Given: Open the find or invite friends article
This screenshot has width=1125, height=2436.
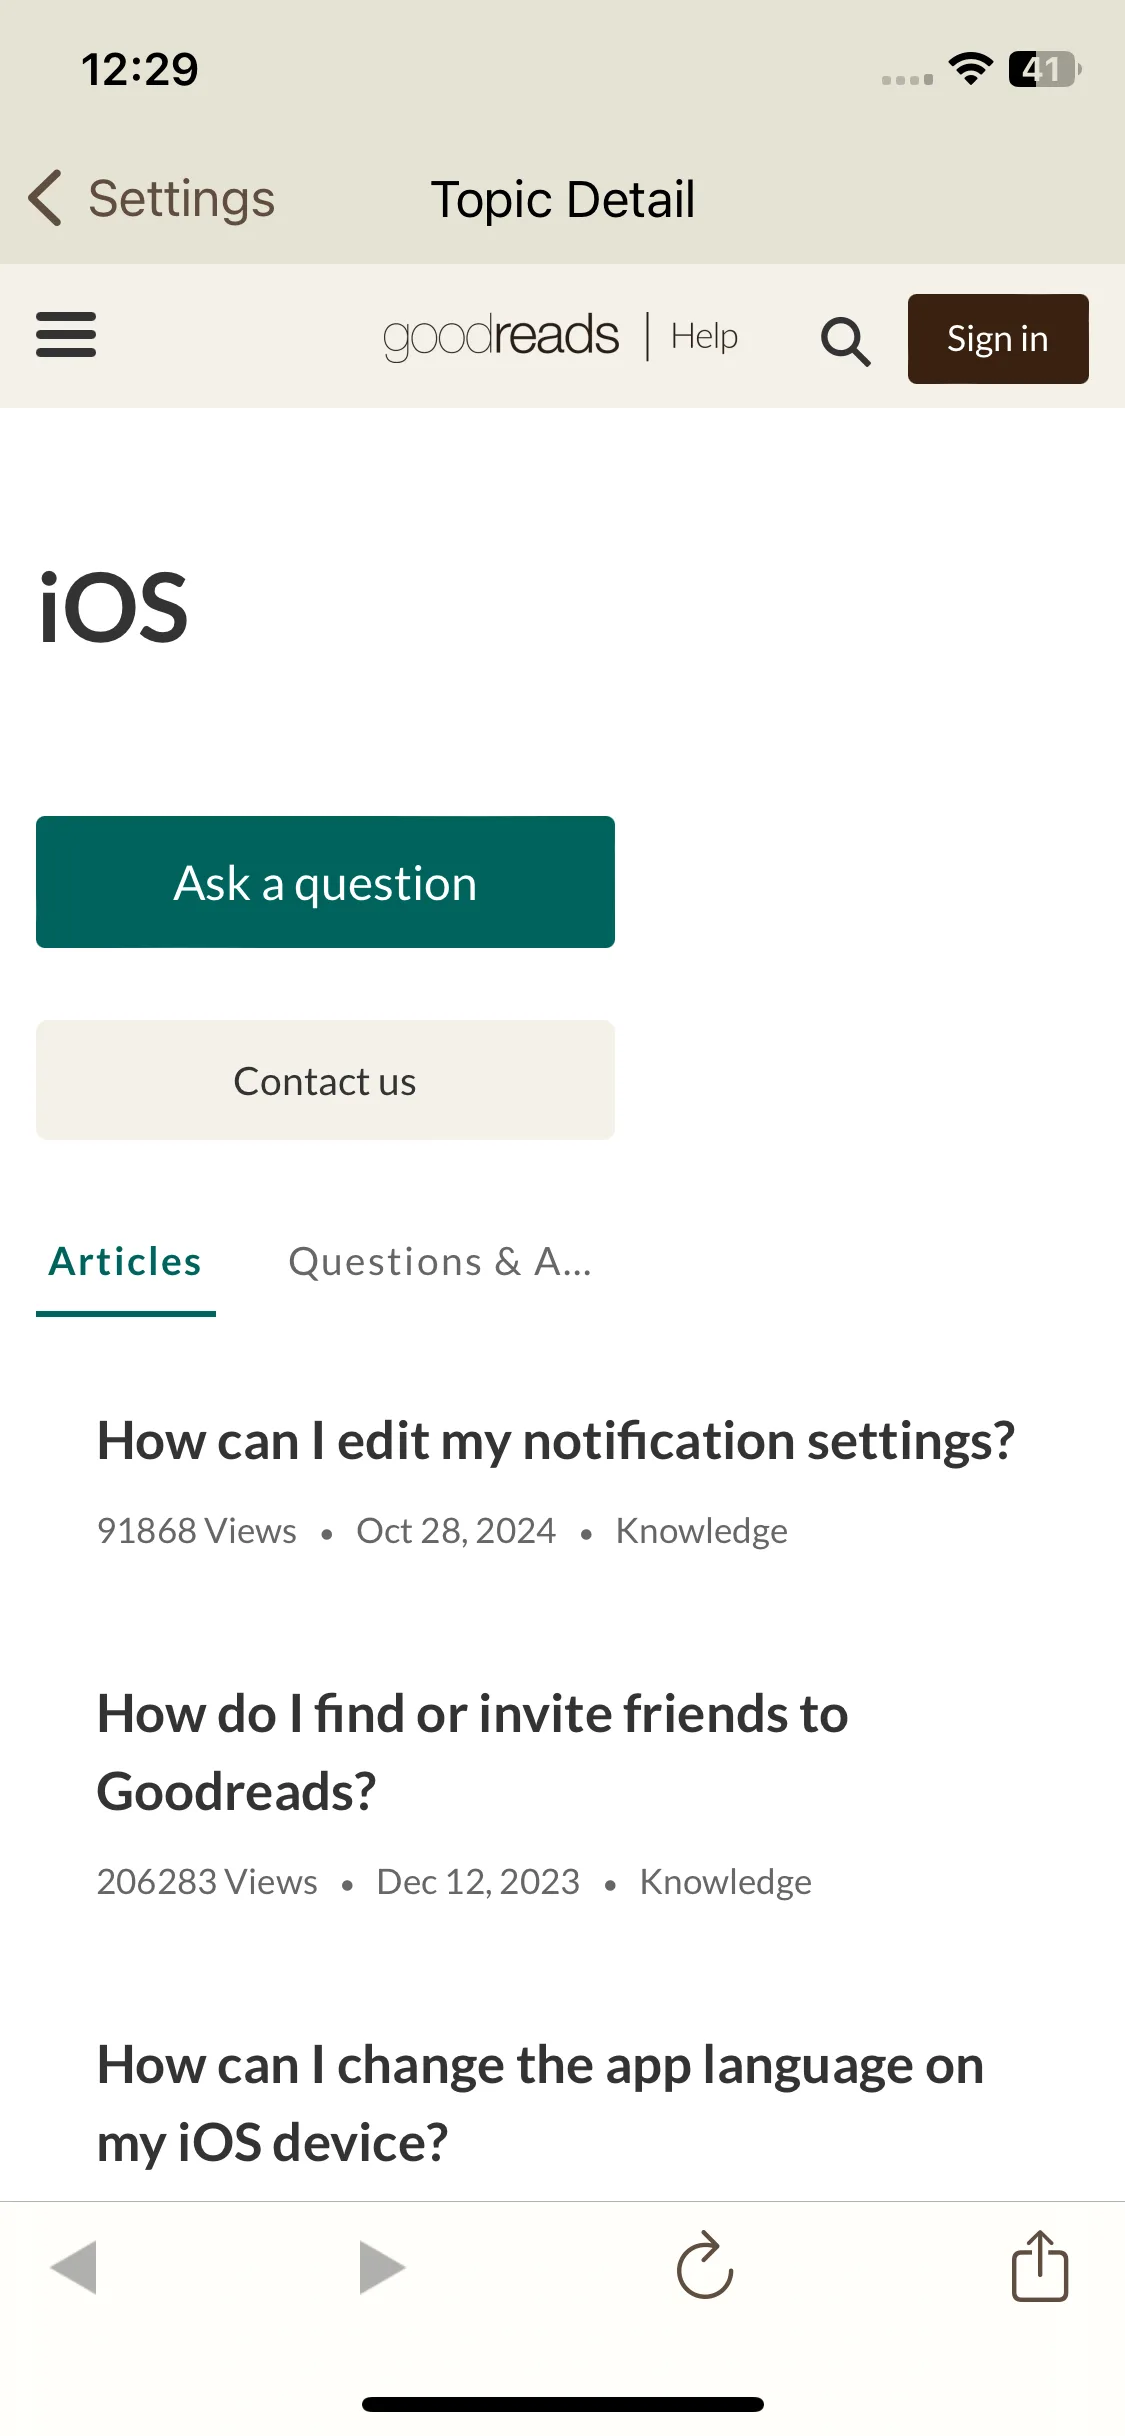Looking at the screenshot, I should (472, 1752).
